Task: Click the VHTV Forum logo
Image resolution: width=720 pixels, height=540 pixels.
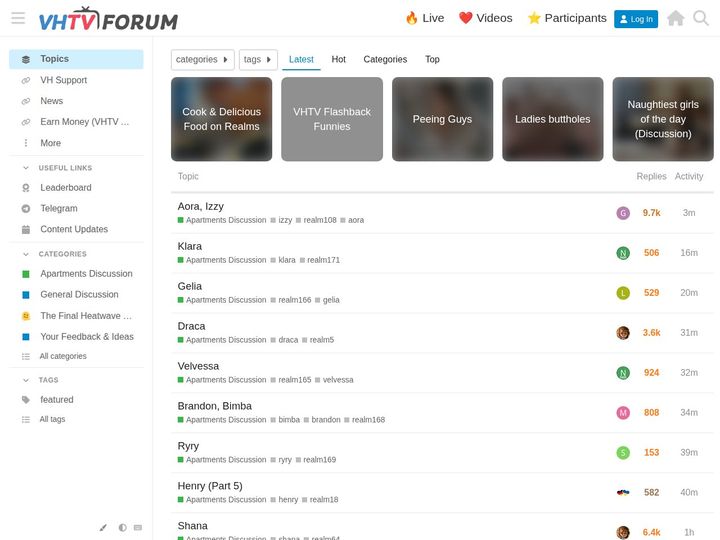Action: click(108, 19)
